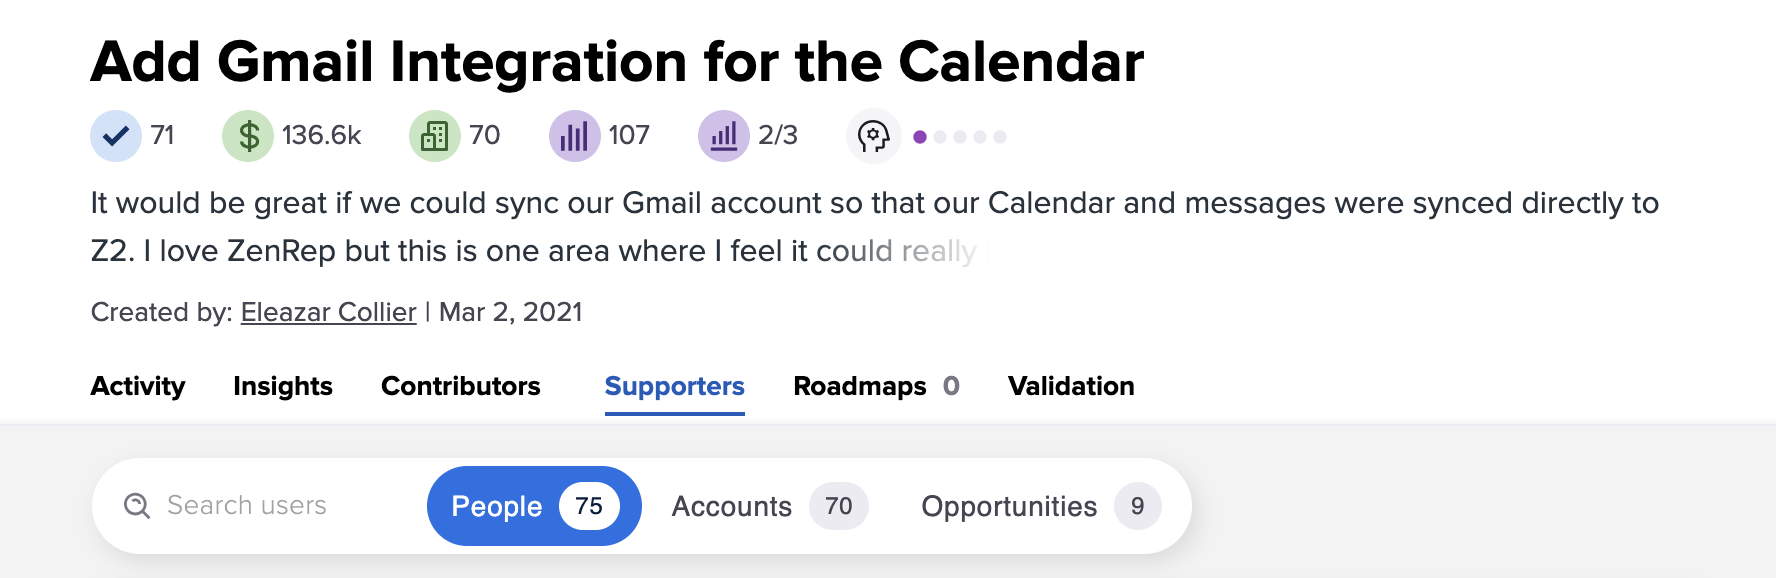Screen dimensions: 1776x578
Task: Click the blue checkmark votes icon
Action: (x=116, y=136)
